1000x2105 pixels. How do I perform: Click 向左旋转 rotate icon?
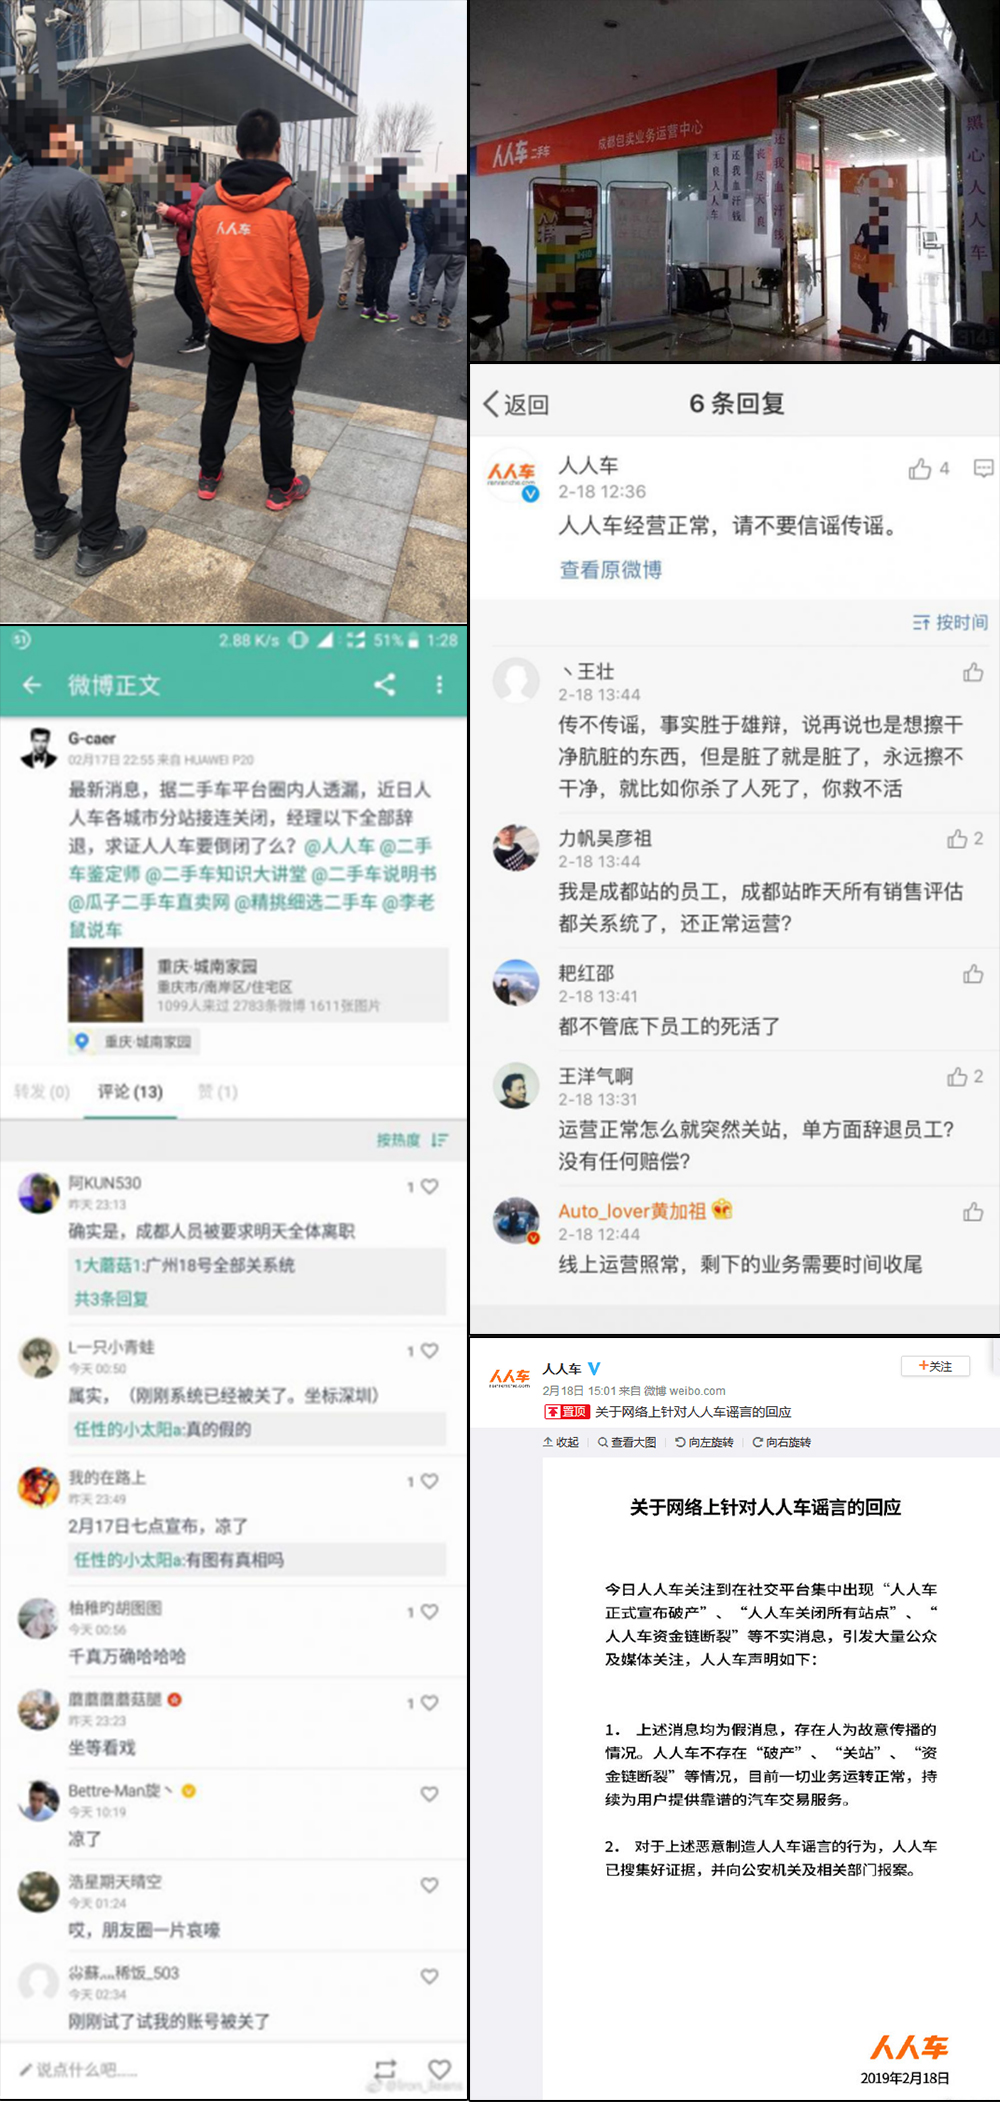pos(680,1442)
